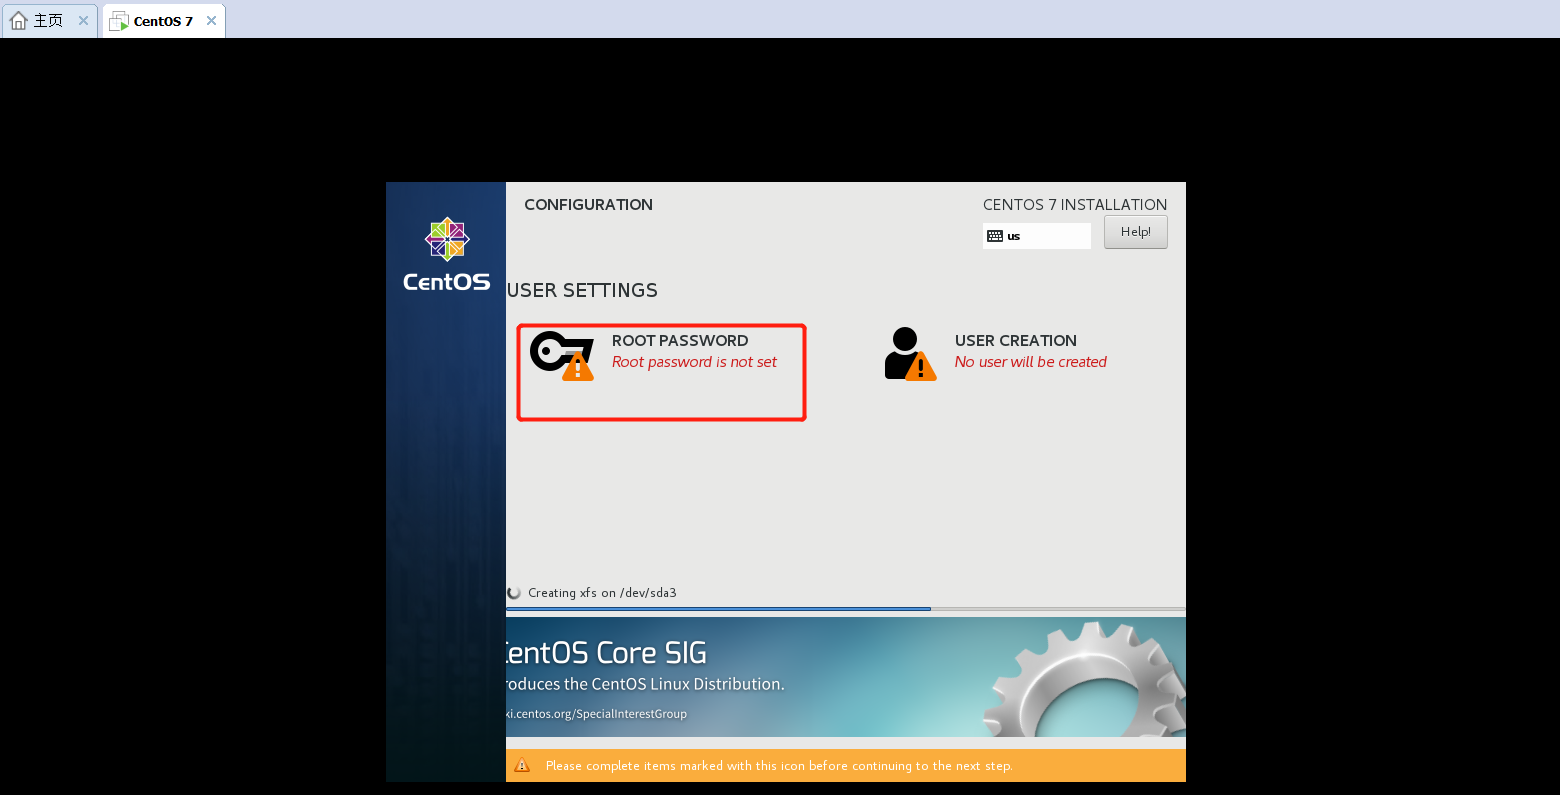The image size is (1560, 795).
Task: Click the keyboard layout icon
Action: click(x=995, y=236)
